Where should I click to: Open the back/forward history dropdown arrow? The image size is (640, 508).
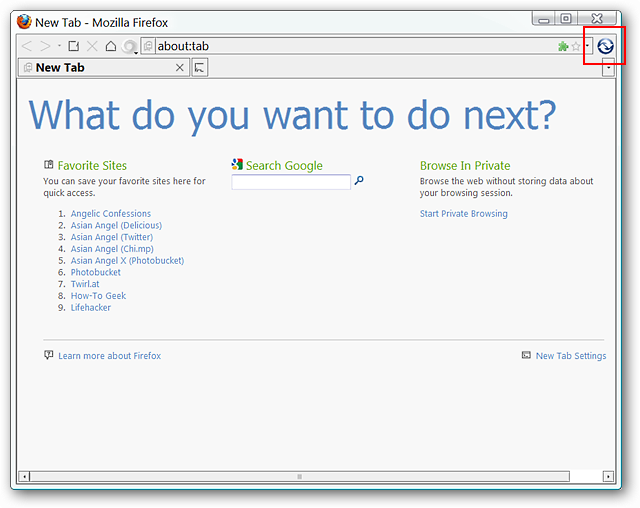click(x=59, y=46)
